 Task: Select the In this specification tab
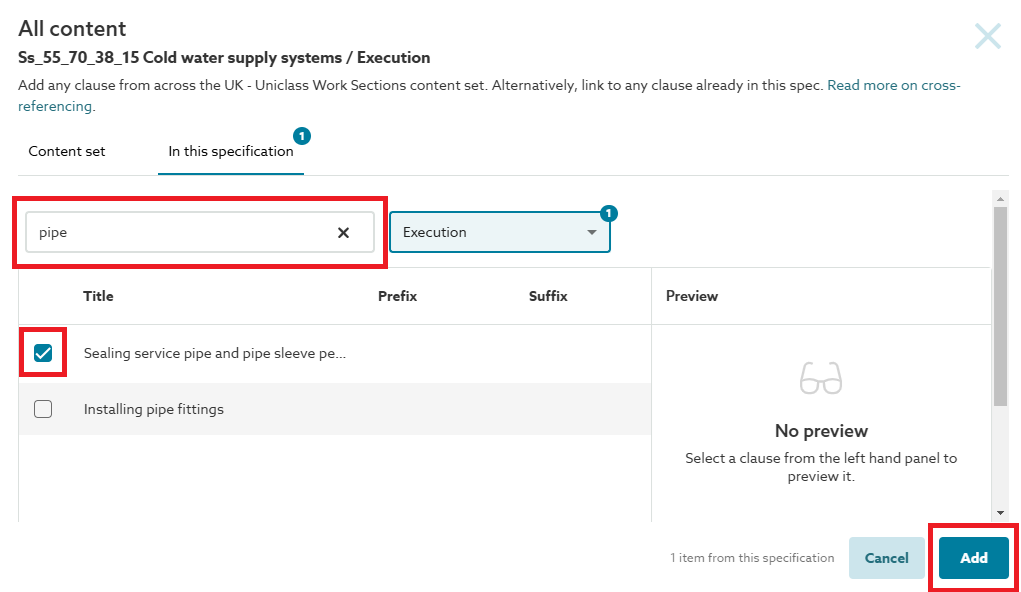[x=230, y=152]
